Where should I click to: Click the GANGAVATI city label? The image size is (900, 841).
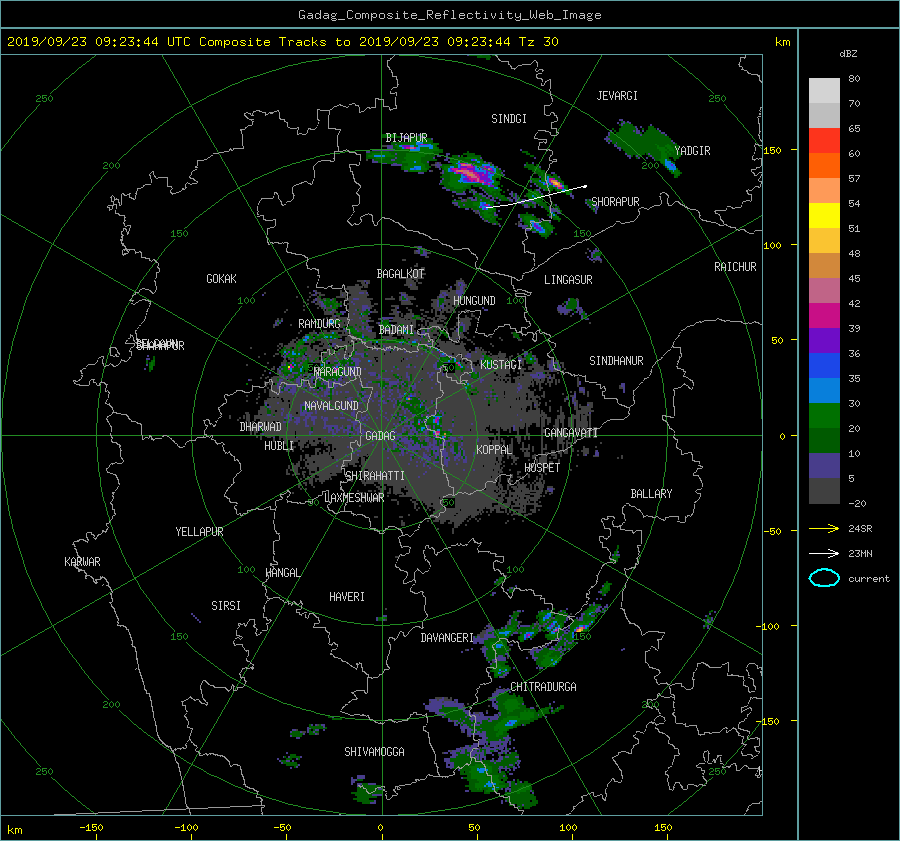[x=571, y=433]
